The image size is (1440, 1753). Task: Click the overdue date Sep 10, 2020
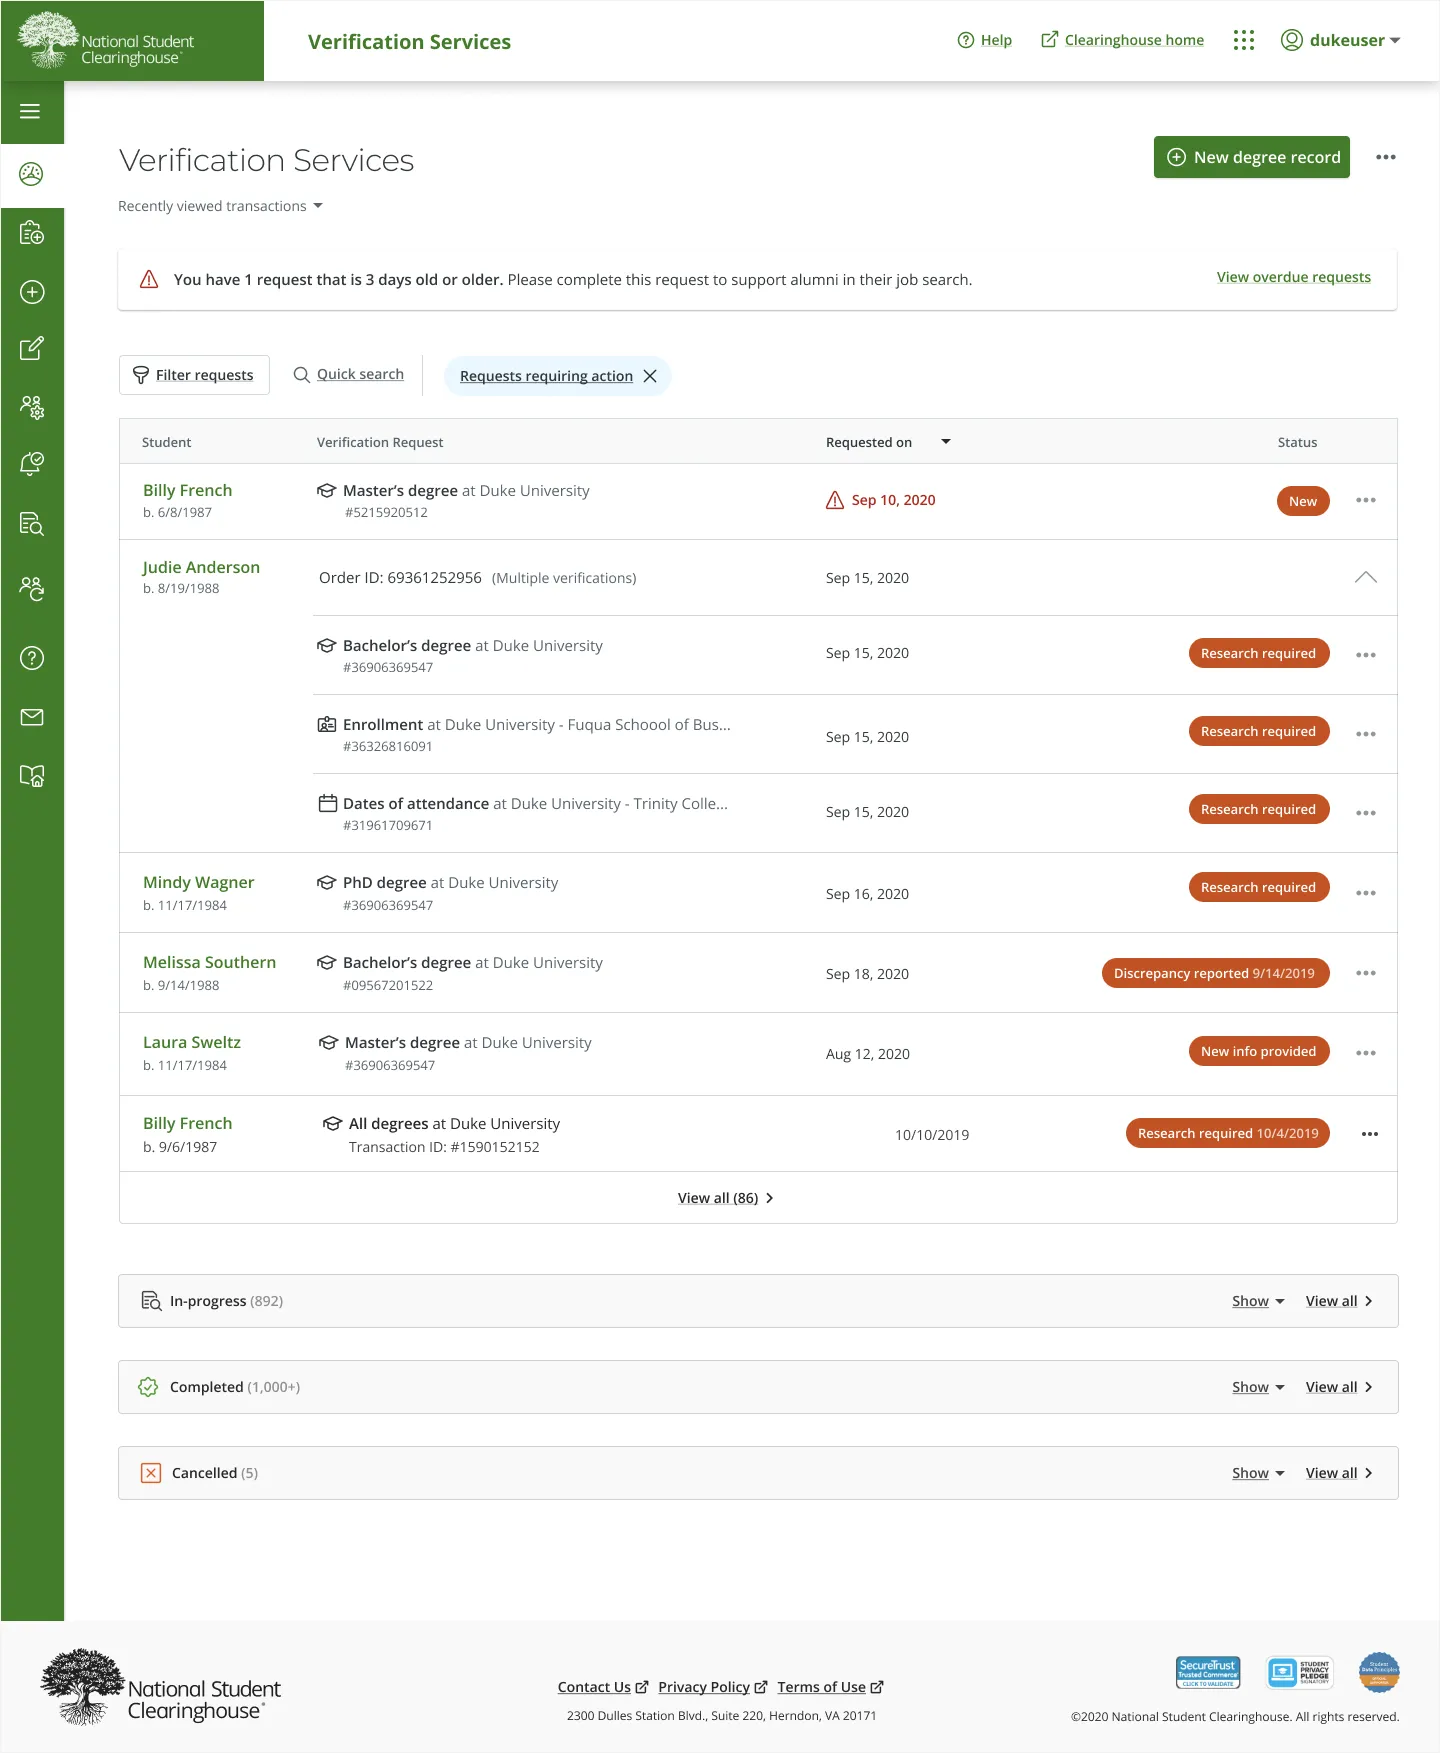coord(893,500)
